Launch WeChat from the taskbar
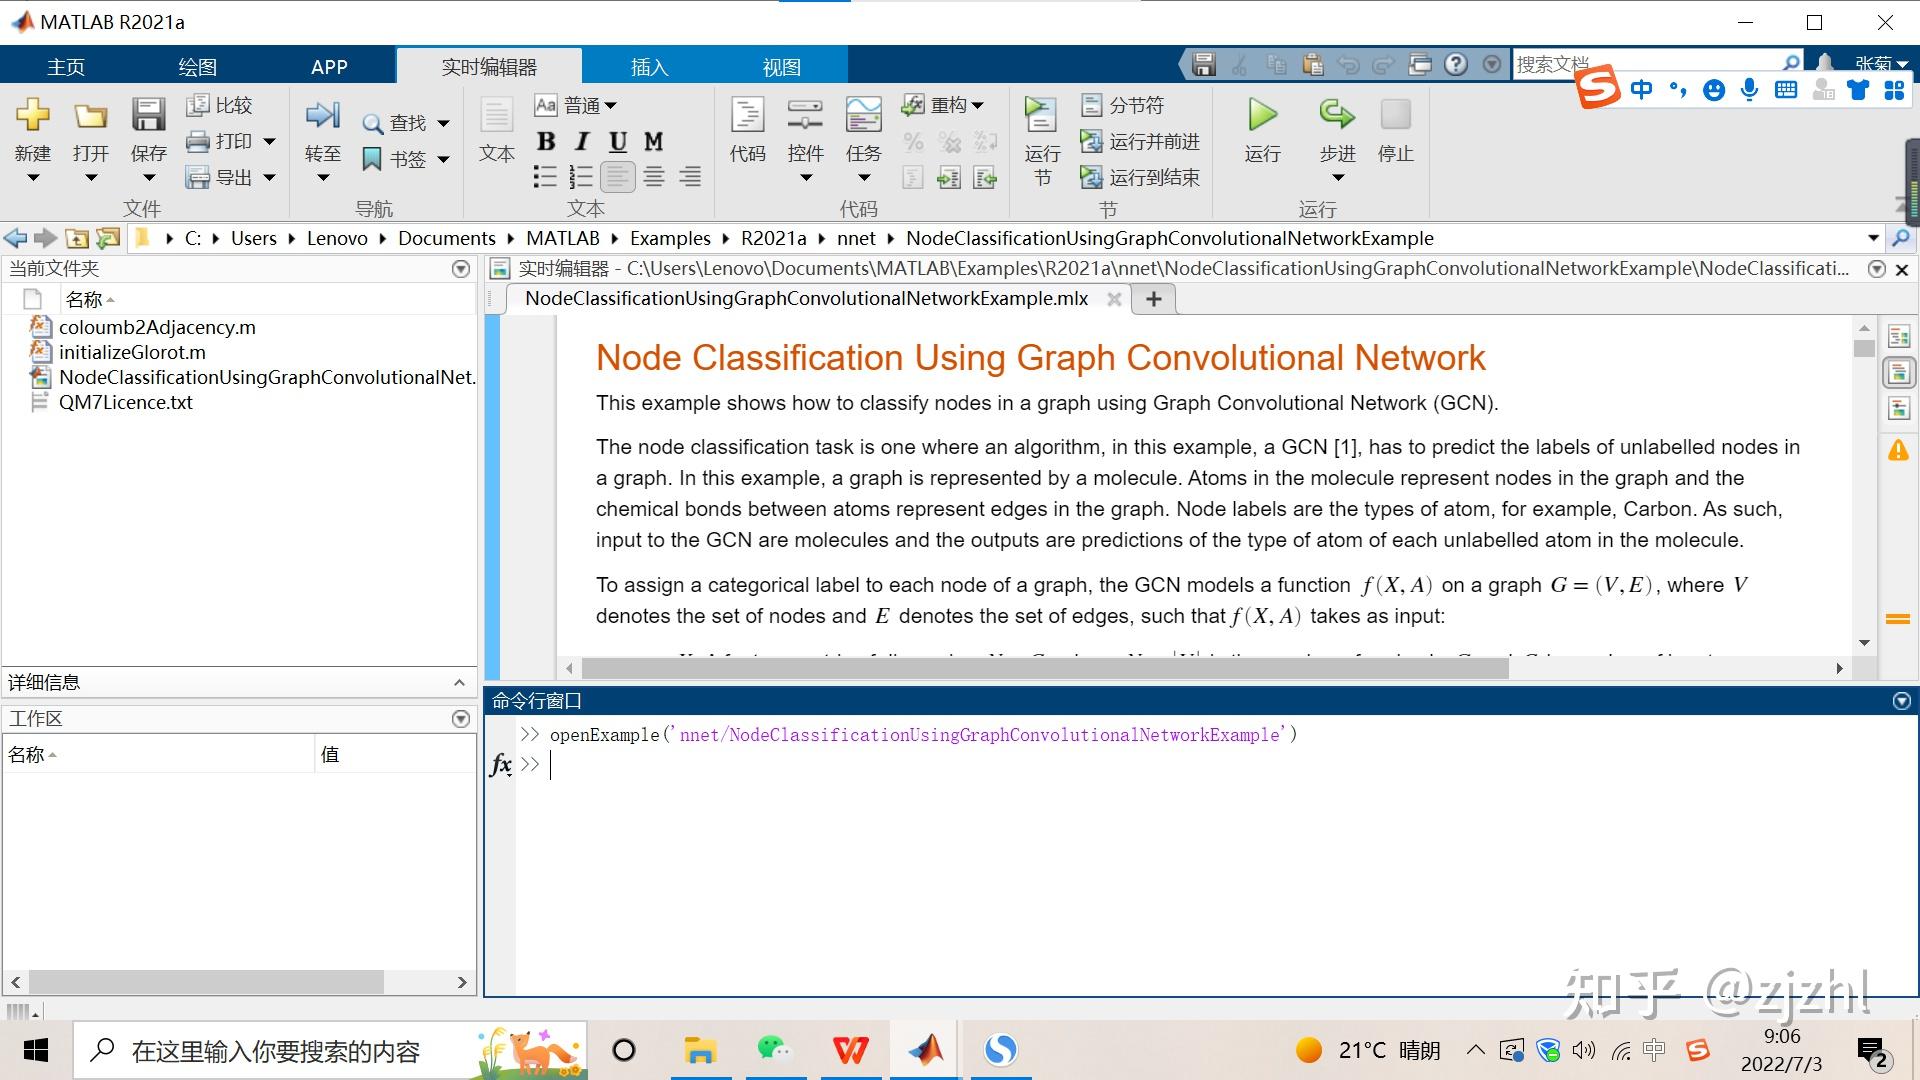The height and width of the screenshot is (1080, 1920). (x=774, y=1050)
